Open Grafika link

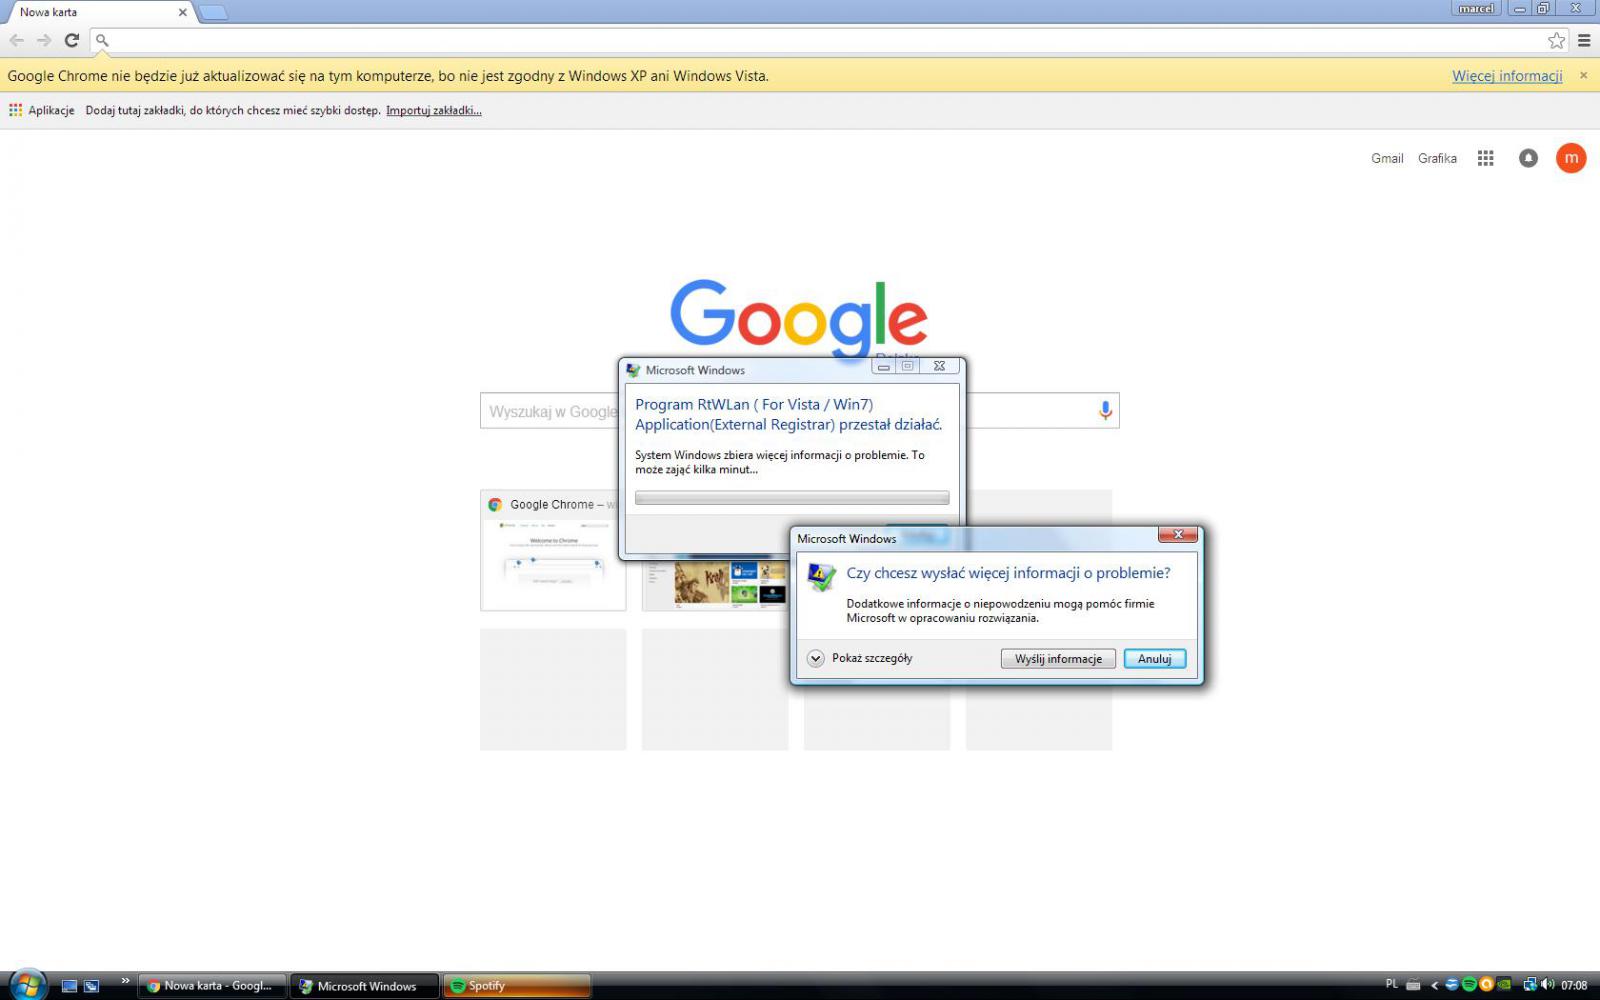coord(1437,158)
